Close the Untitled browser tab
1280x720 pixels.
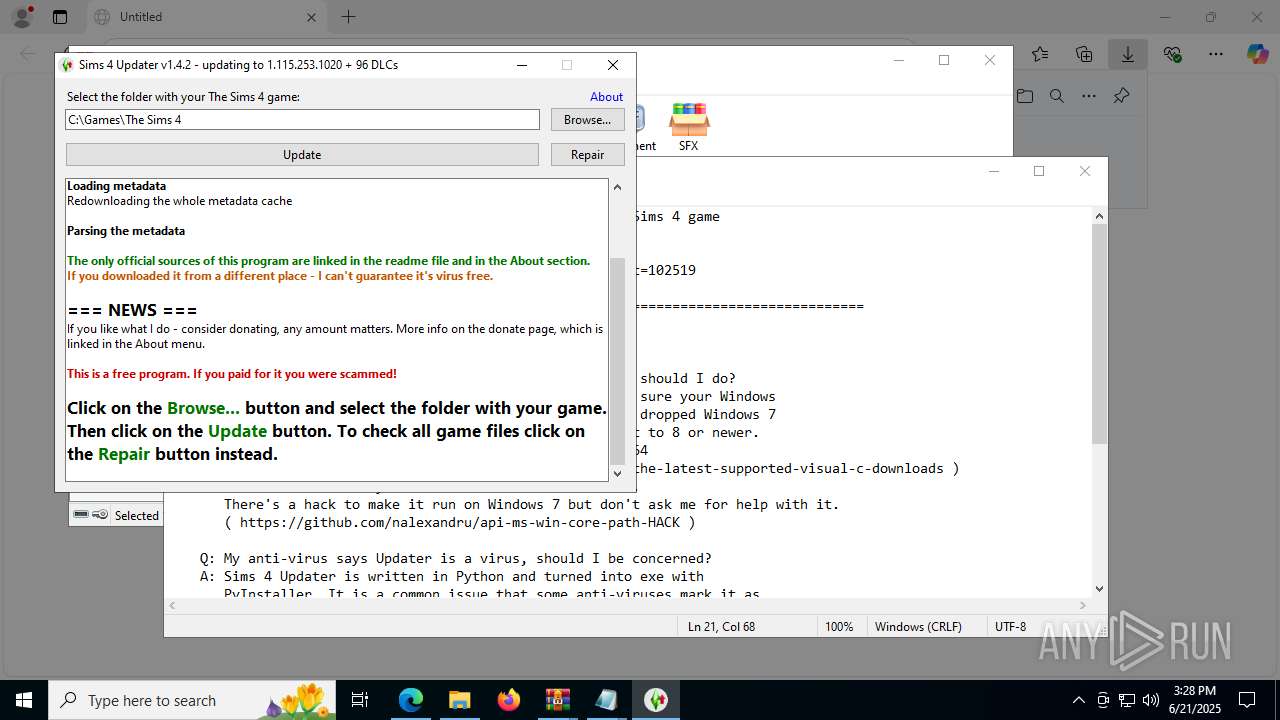click(311, 17)
